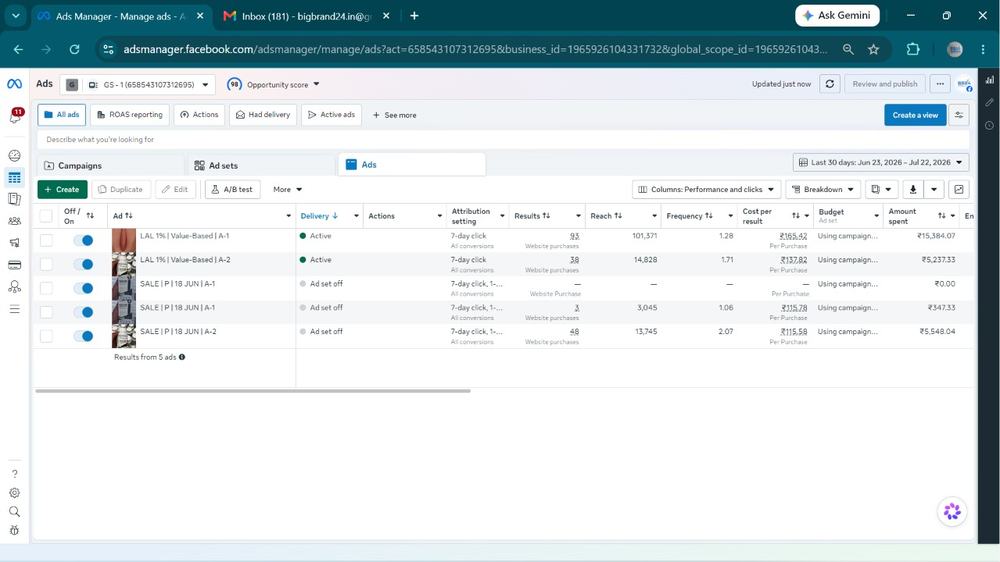
Task: Select the Ads tab
Action: coord(411,165)
